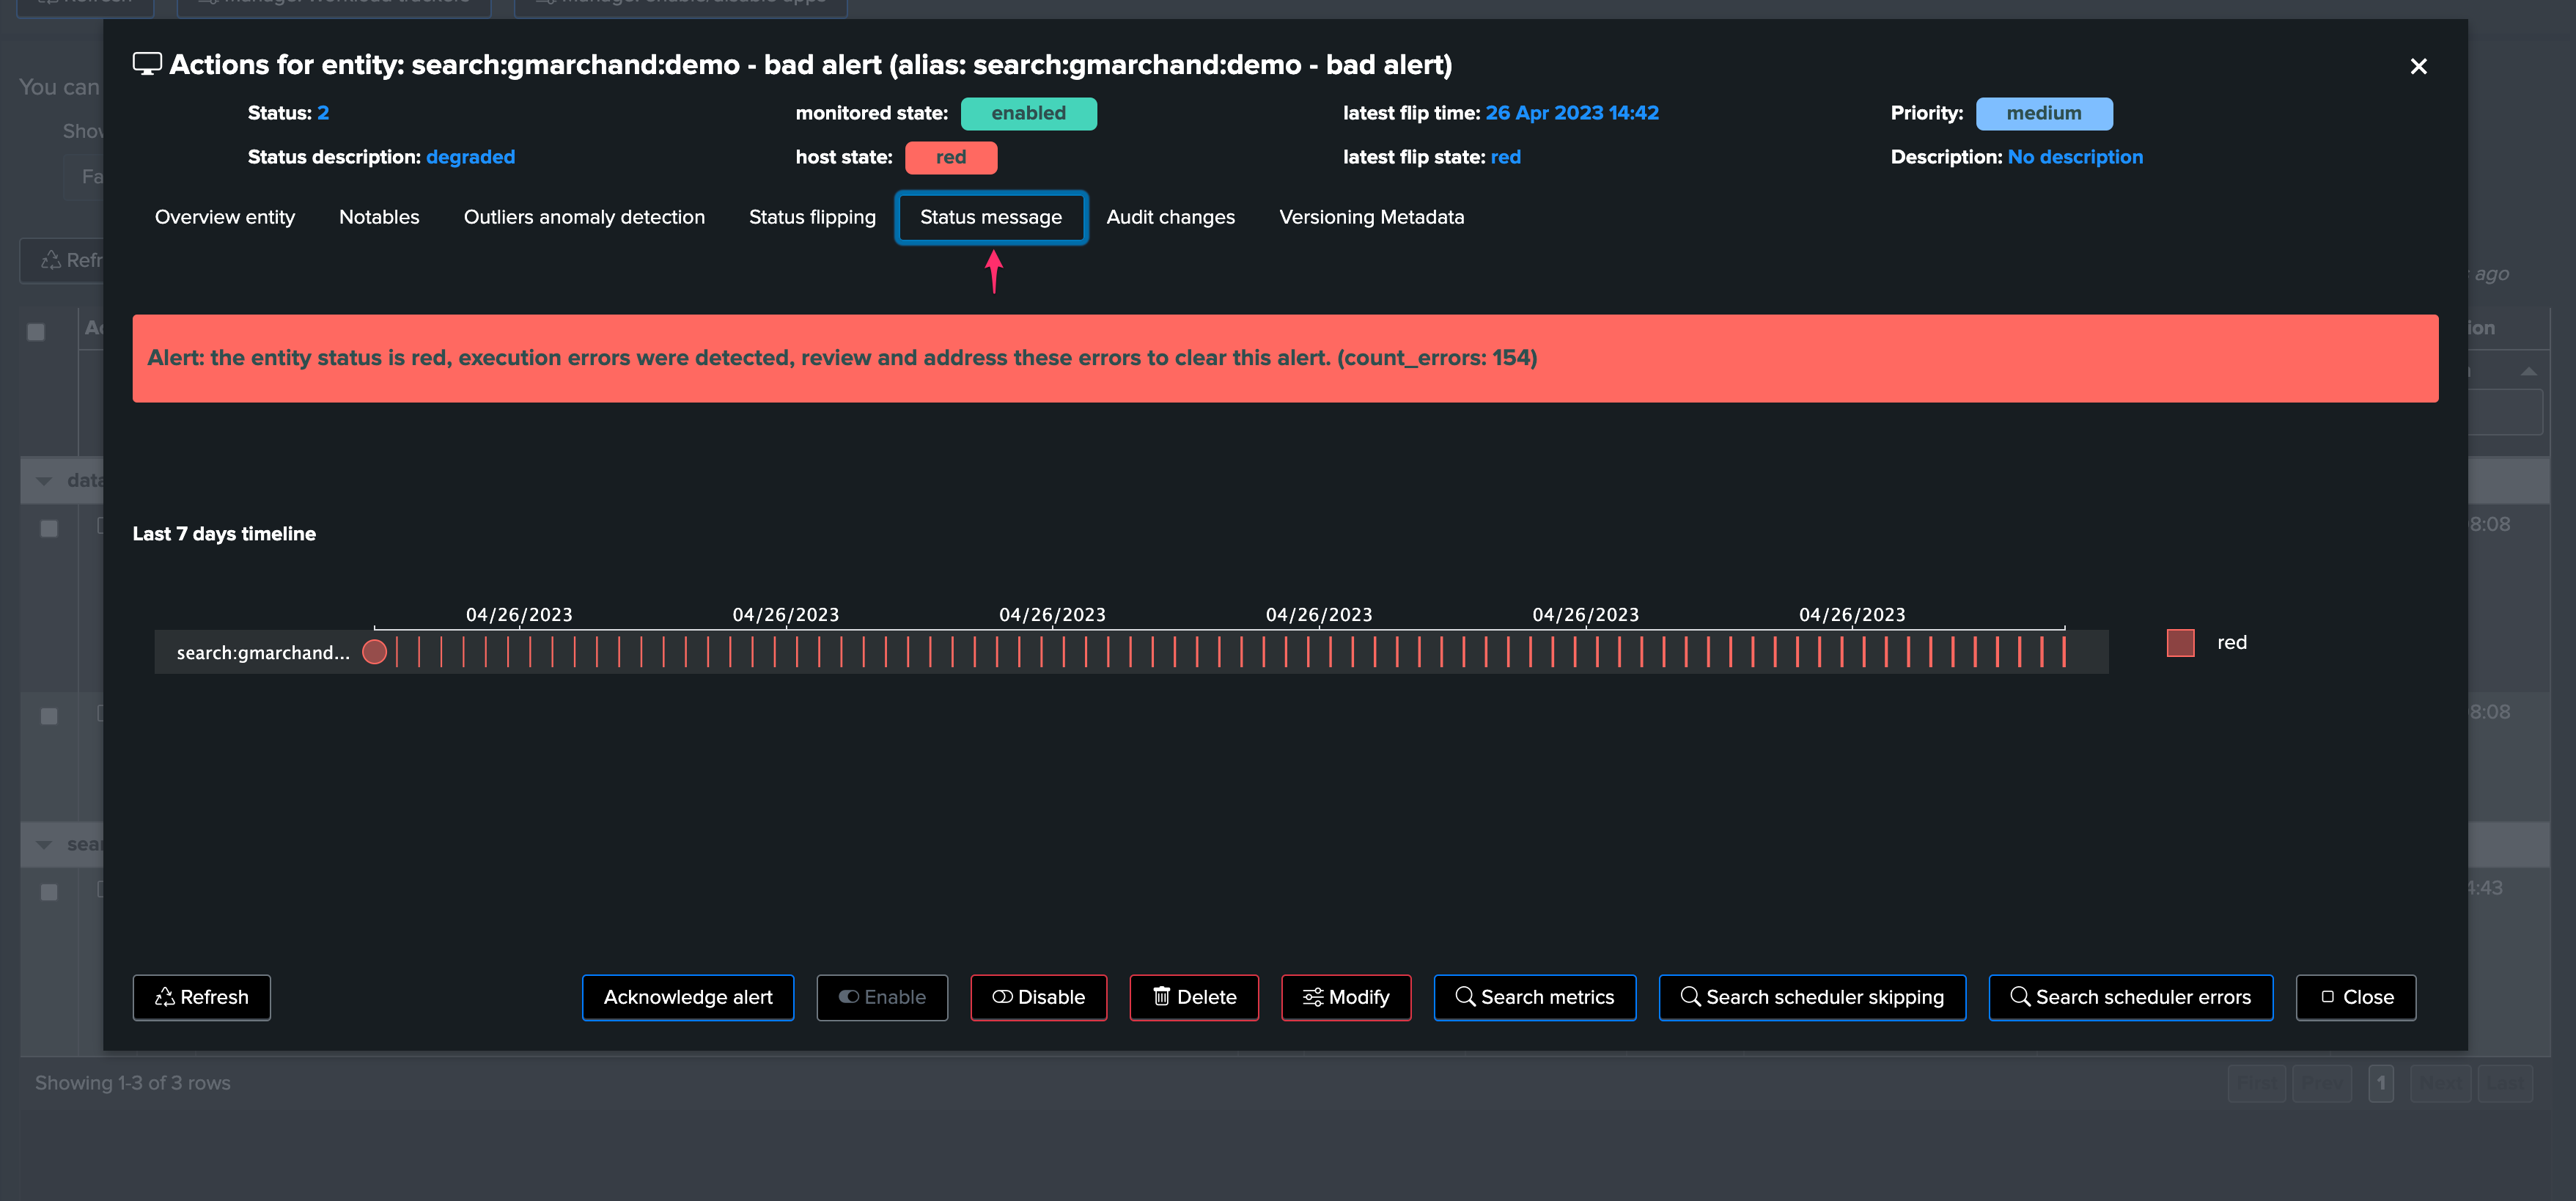The height and width of the screenshot is (1201, 2576).
Task: Click the red alert status message banner
Action: [1285, 358]
